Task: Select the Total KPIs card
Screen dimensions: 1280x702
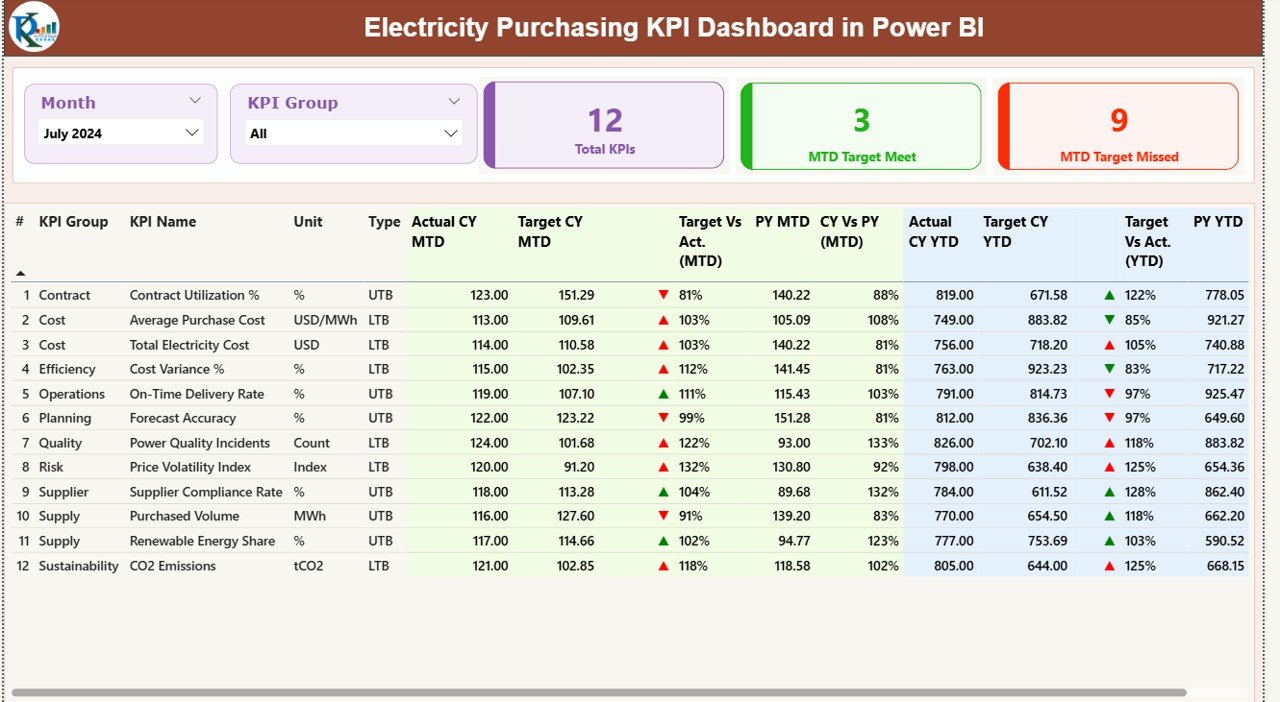Action: [x=603, y=125]
